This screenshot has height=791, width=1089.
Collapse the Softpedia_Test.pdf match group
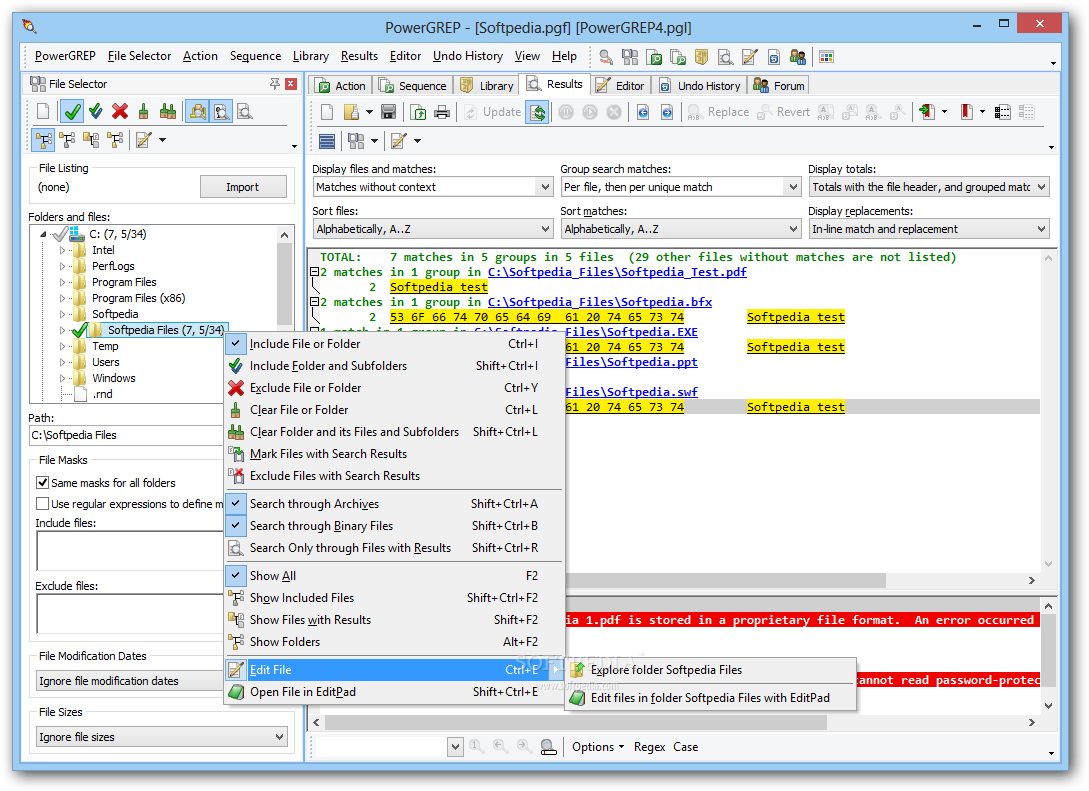[x=314, y=272]
